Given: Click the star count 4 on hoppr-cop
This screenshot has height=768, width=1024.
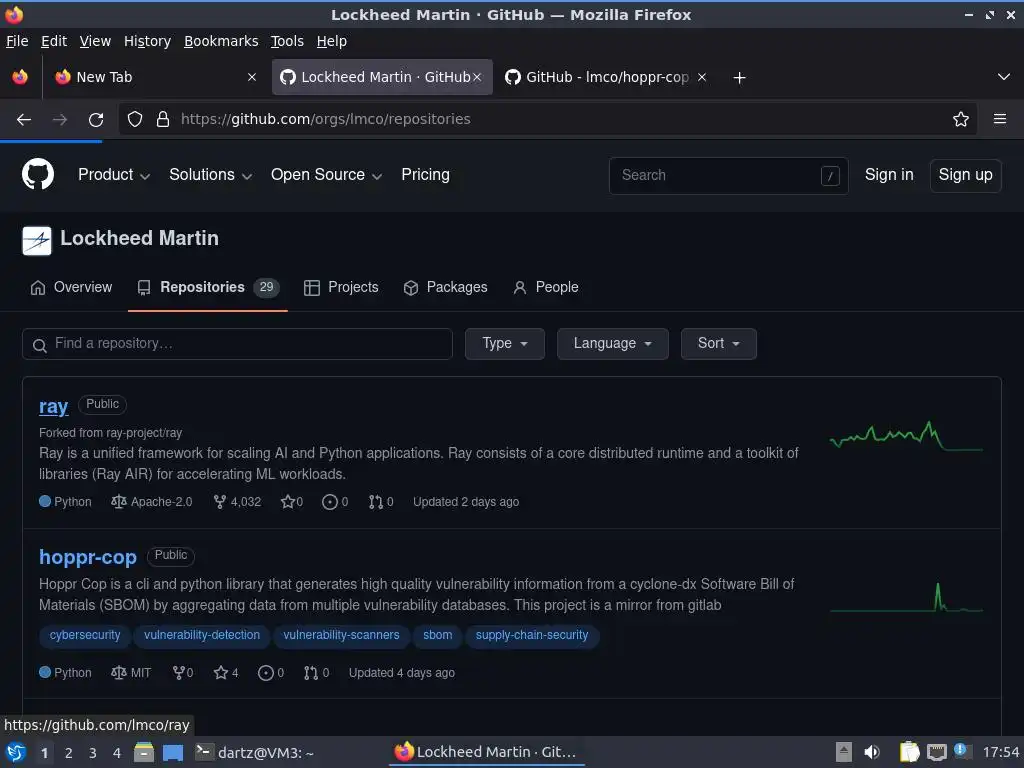Looking at the screenshot, I should [x=226, y=673].
